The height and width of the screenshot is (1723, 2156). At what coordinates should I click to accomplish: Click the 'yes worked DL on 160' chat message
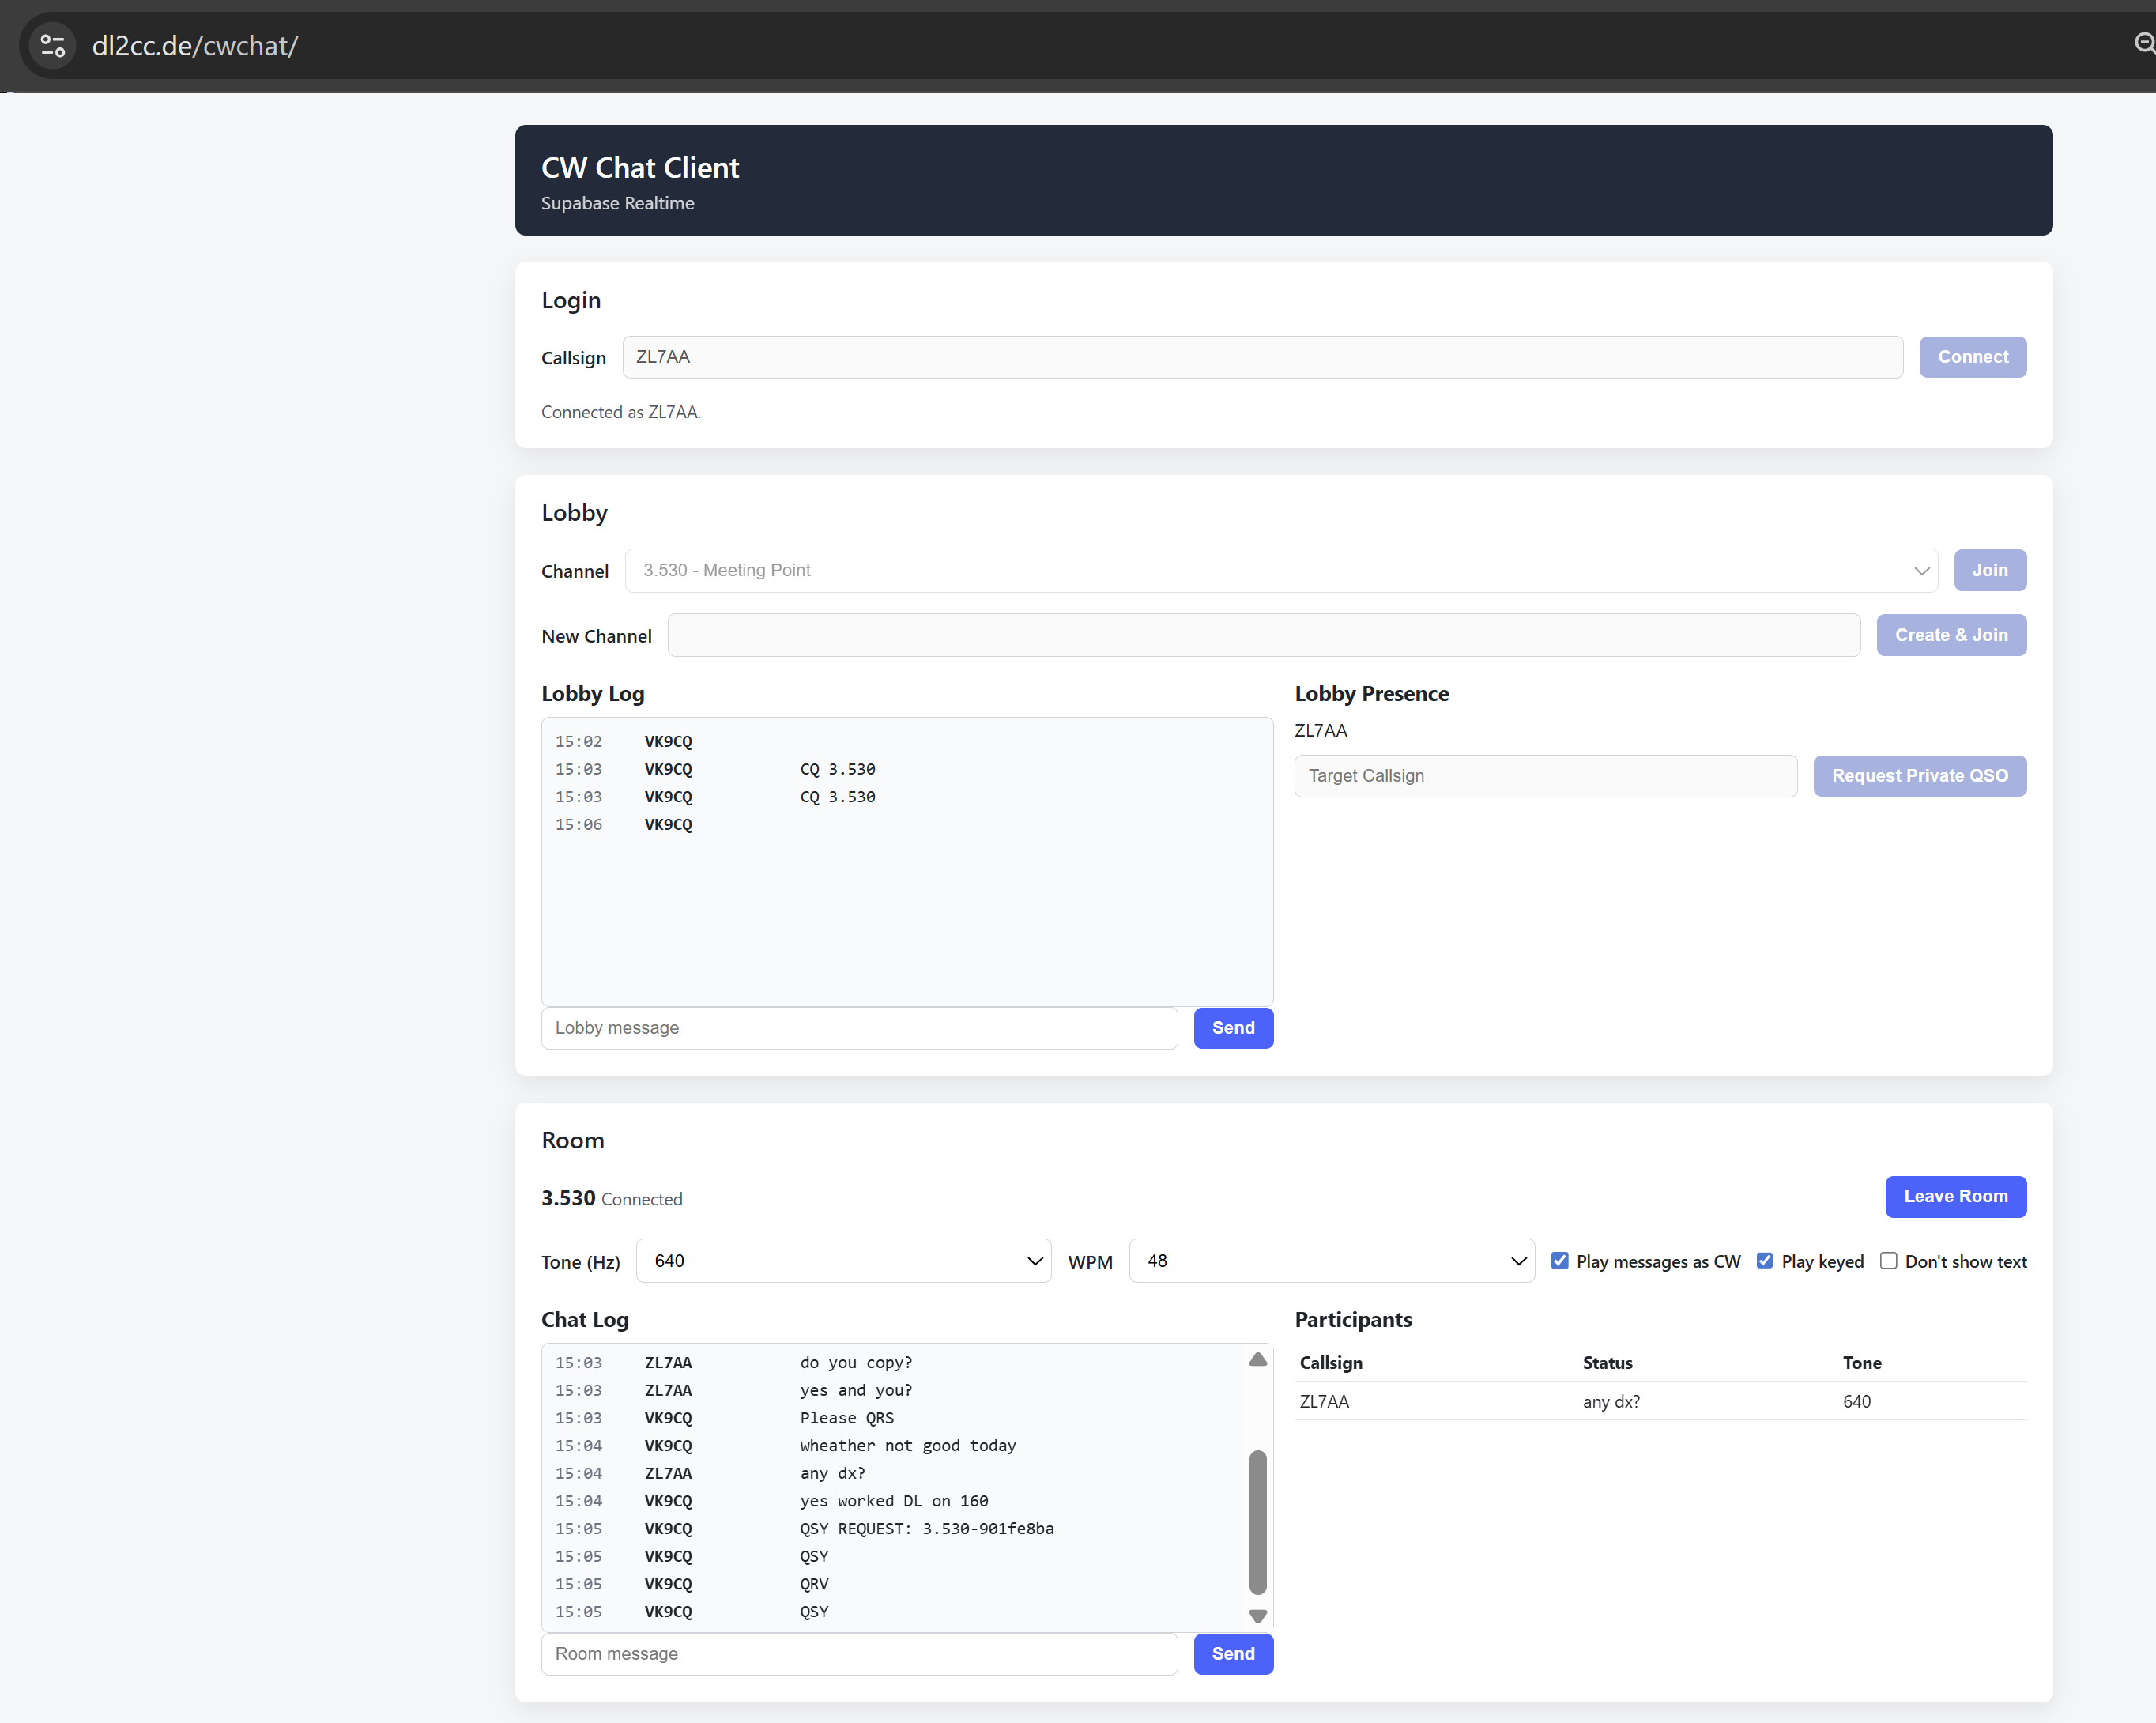[894, 1501]
